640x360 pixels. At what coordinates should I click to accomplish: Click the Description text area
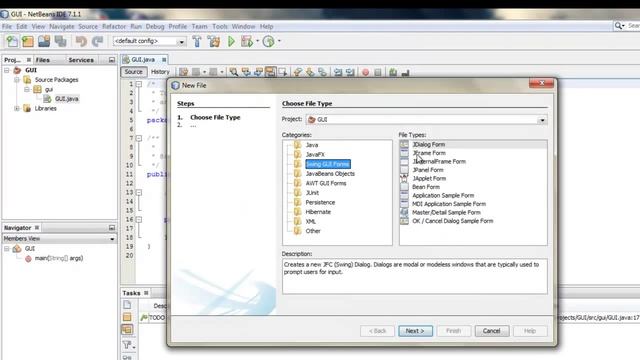pos(414,276)
